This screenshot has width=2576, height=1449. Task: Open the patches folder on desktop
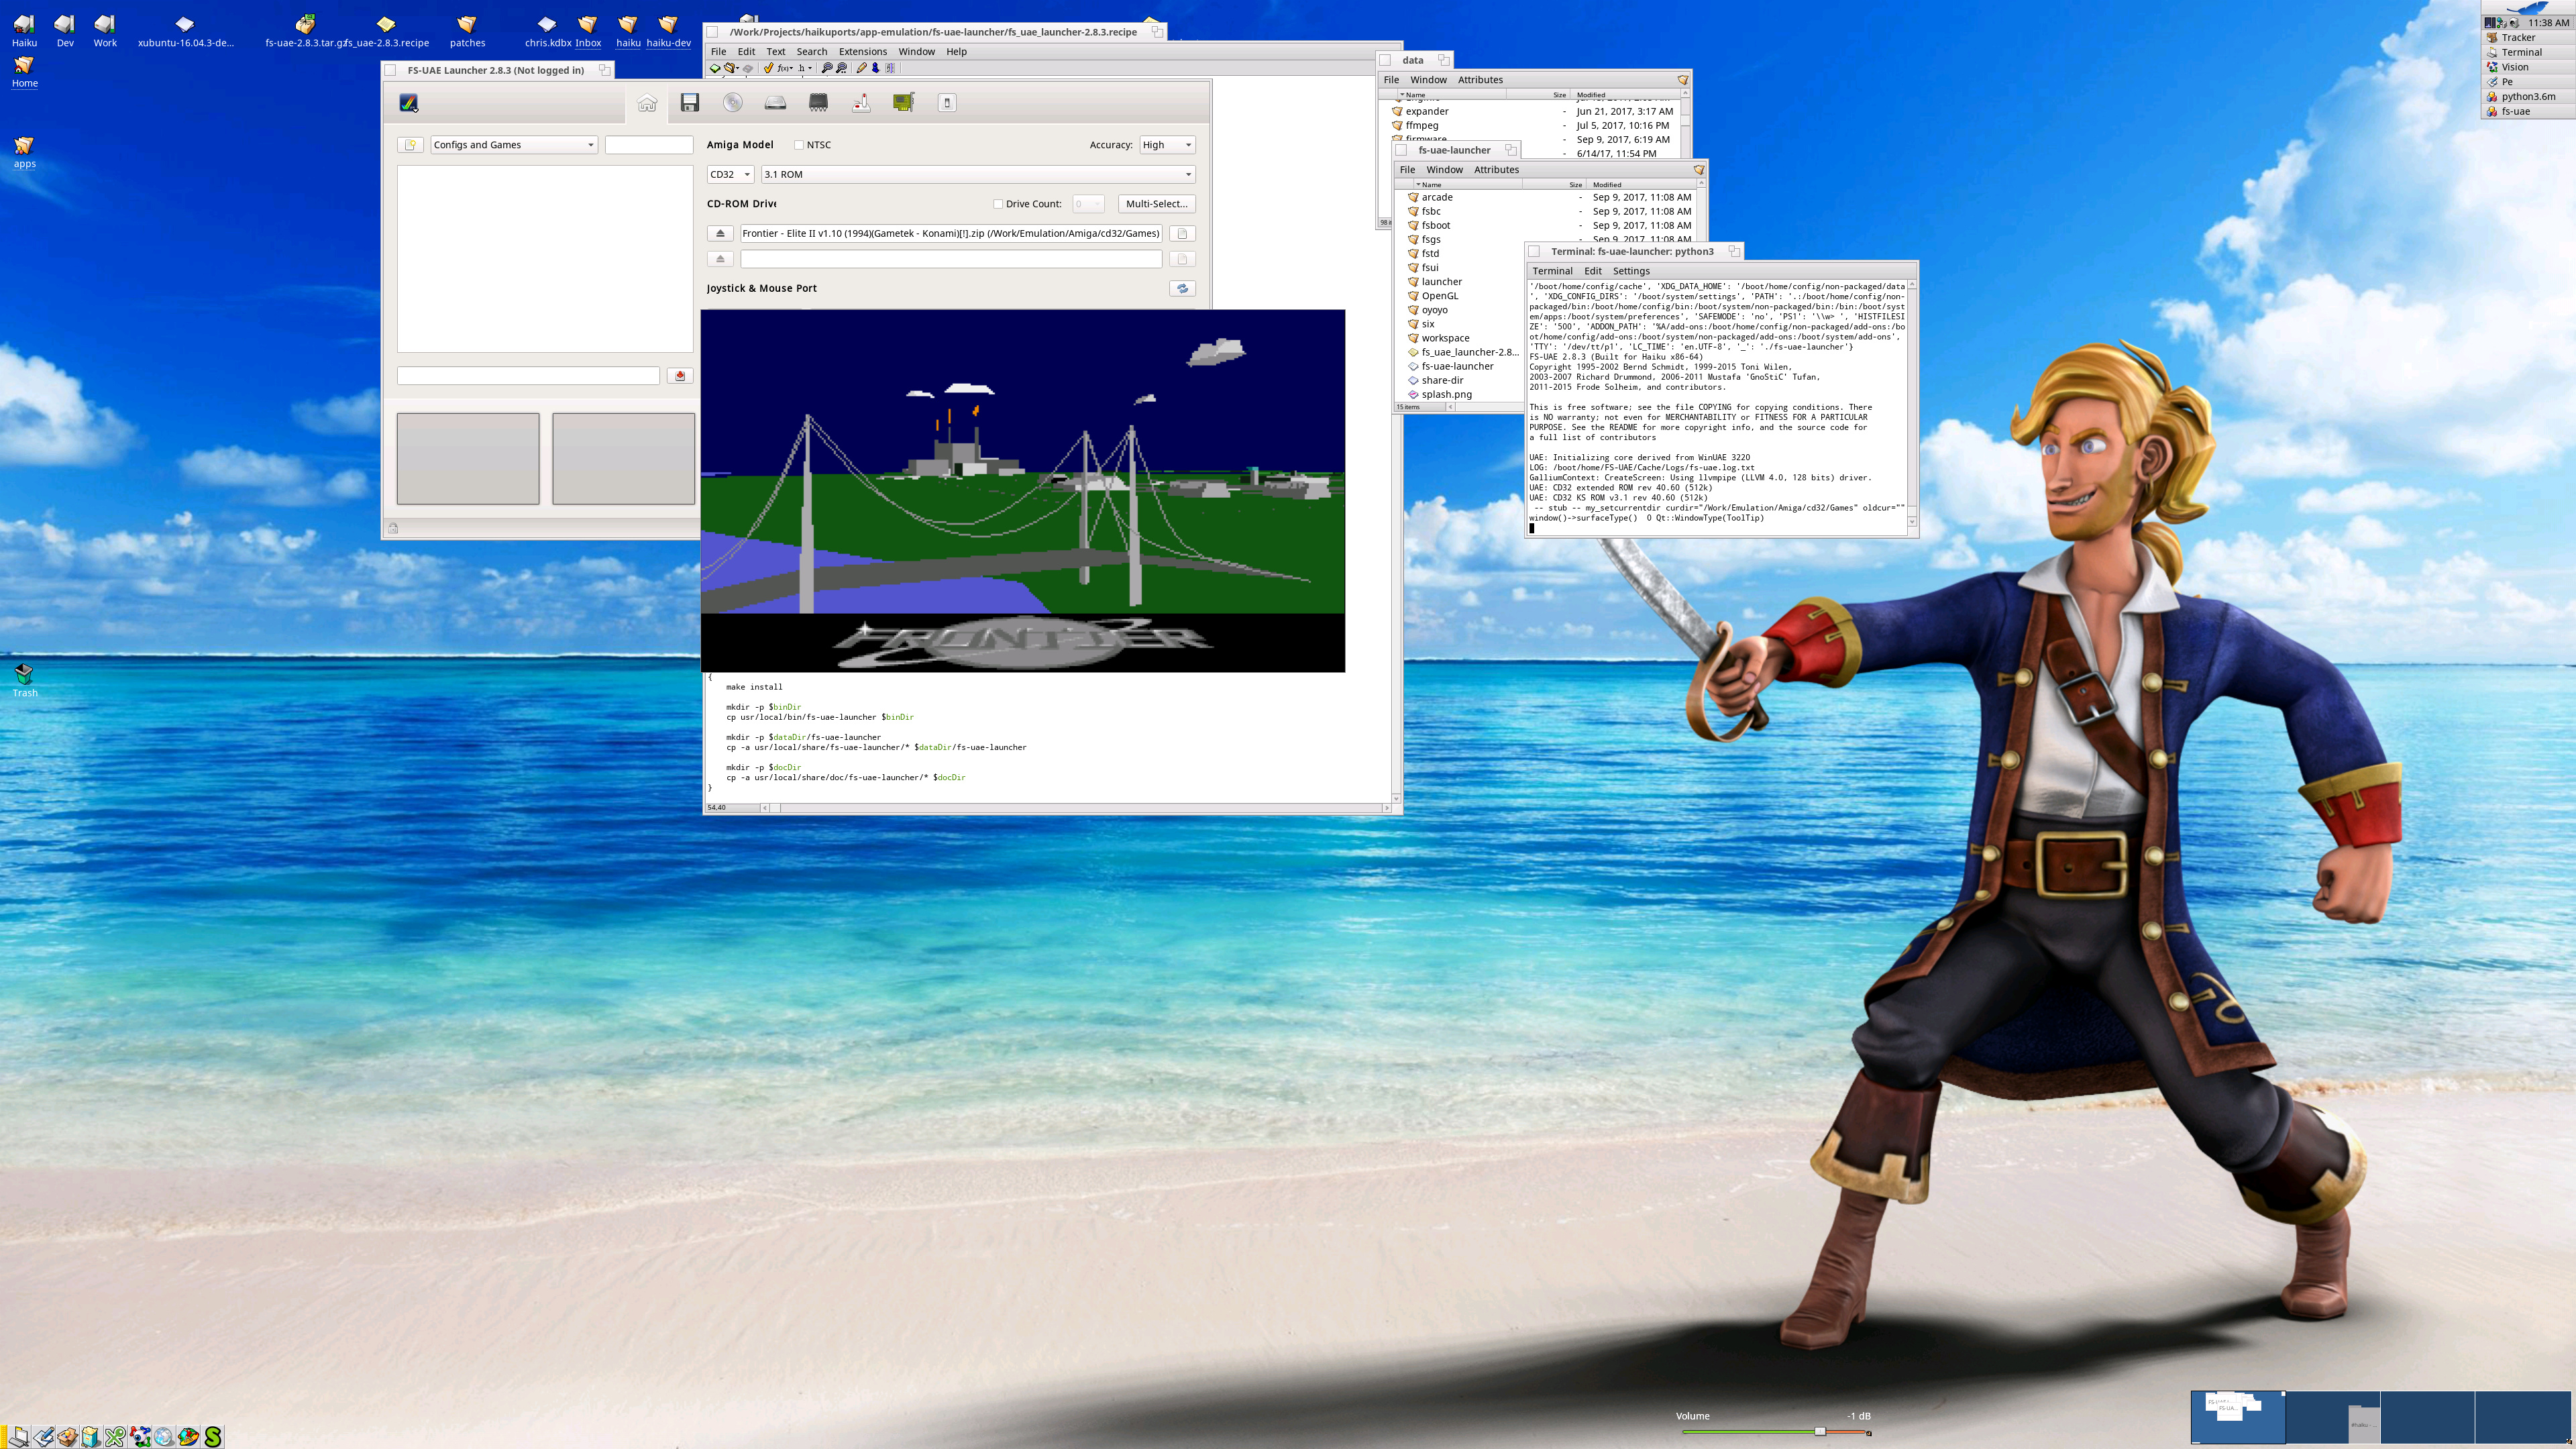click(467, 31)
